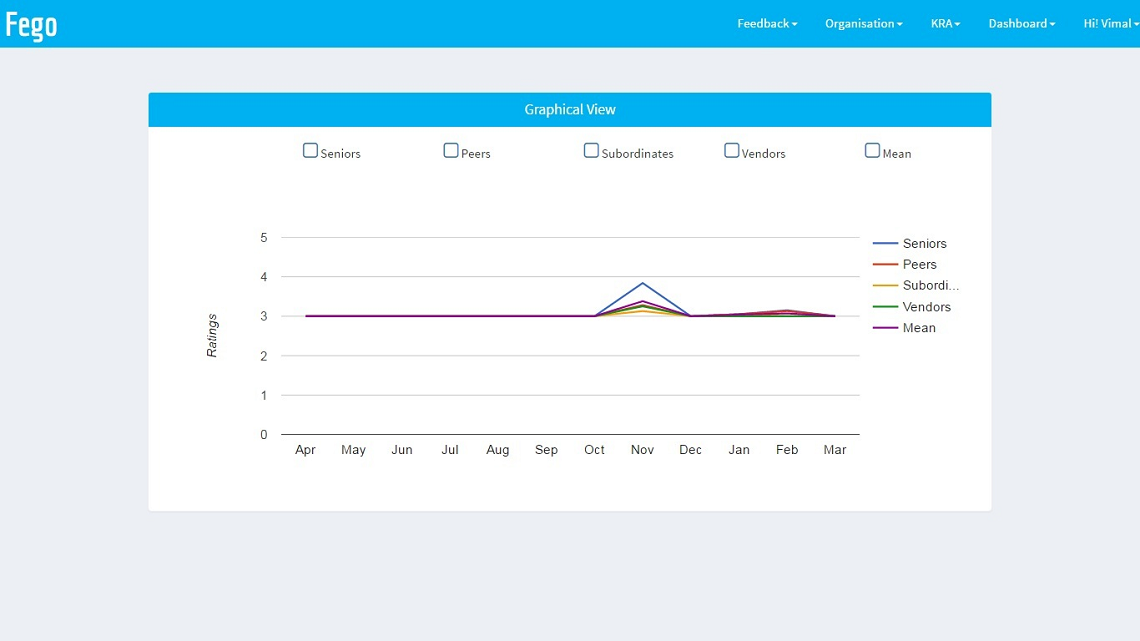Viewport: 1140px width, 641px height.
Task: Select the Subordi... legend item
Action: 930,286
